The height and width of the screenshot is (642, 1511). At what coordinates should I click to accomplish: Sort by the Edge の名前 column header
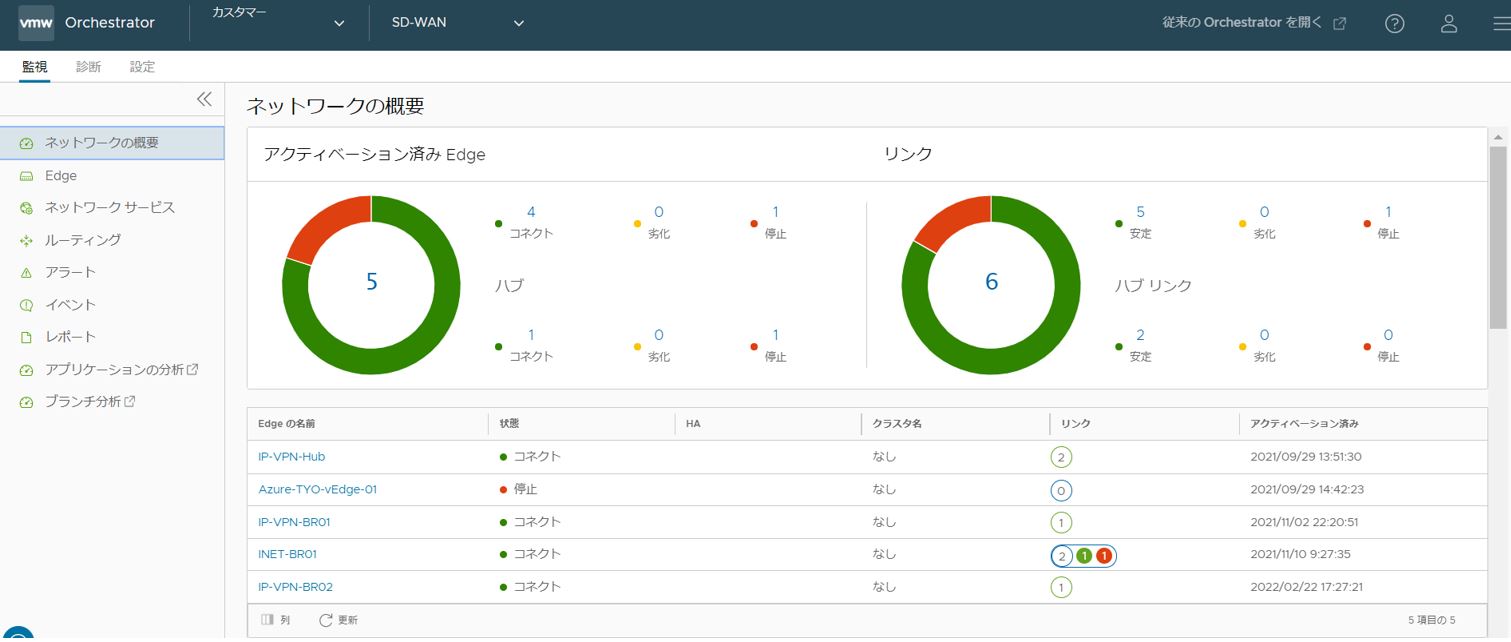pos(287,424)
